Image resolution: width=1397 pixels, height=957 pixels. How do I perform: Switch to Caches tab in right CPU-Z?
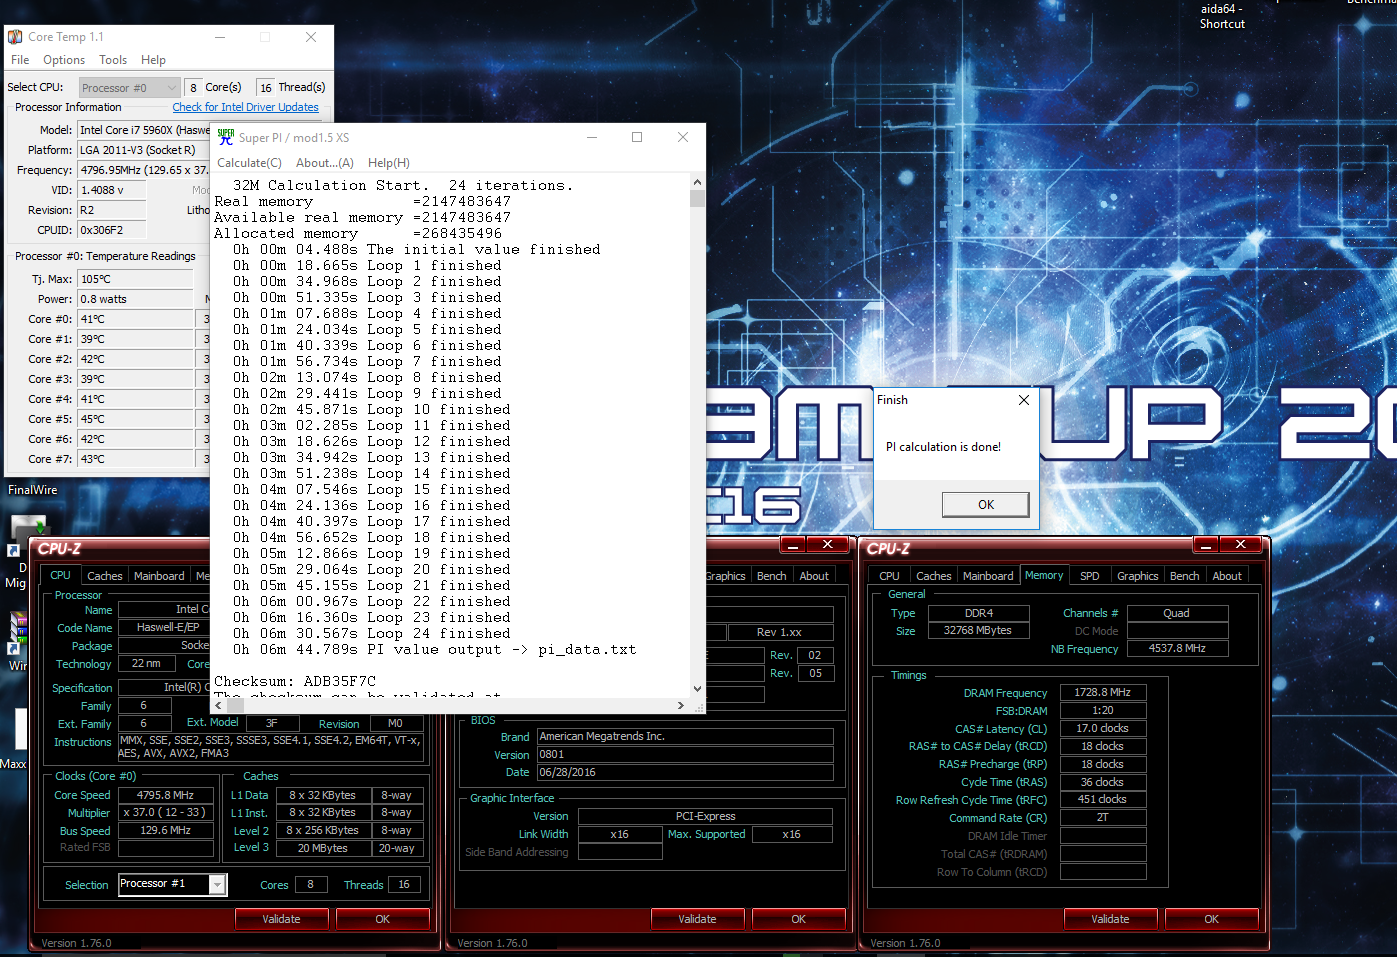click(934, 576)
